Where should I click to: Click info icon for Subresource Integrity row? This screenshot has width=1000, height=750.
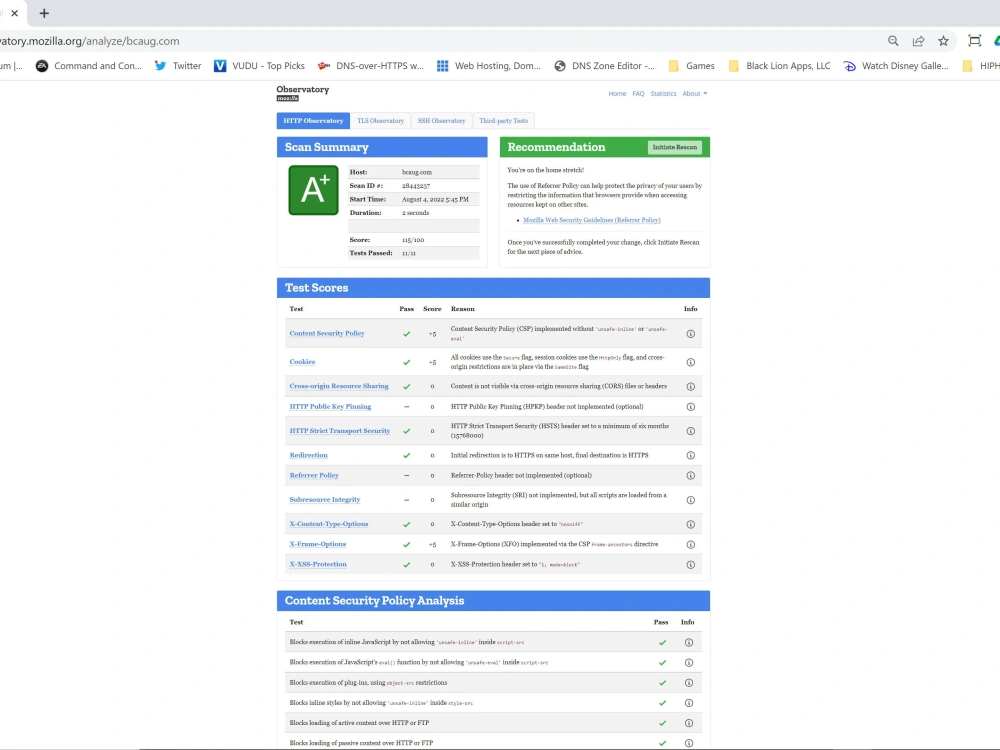(690, 500)
